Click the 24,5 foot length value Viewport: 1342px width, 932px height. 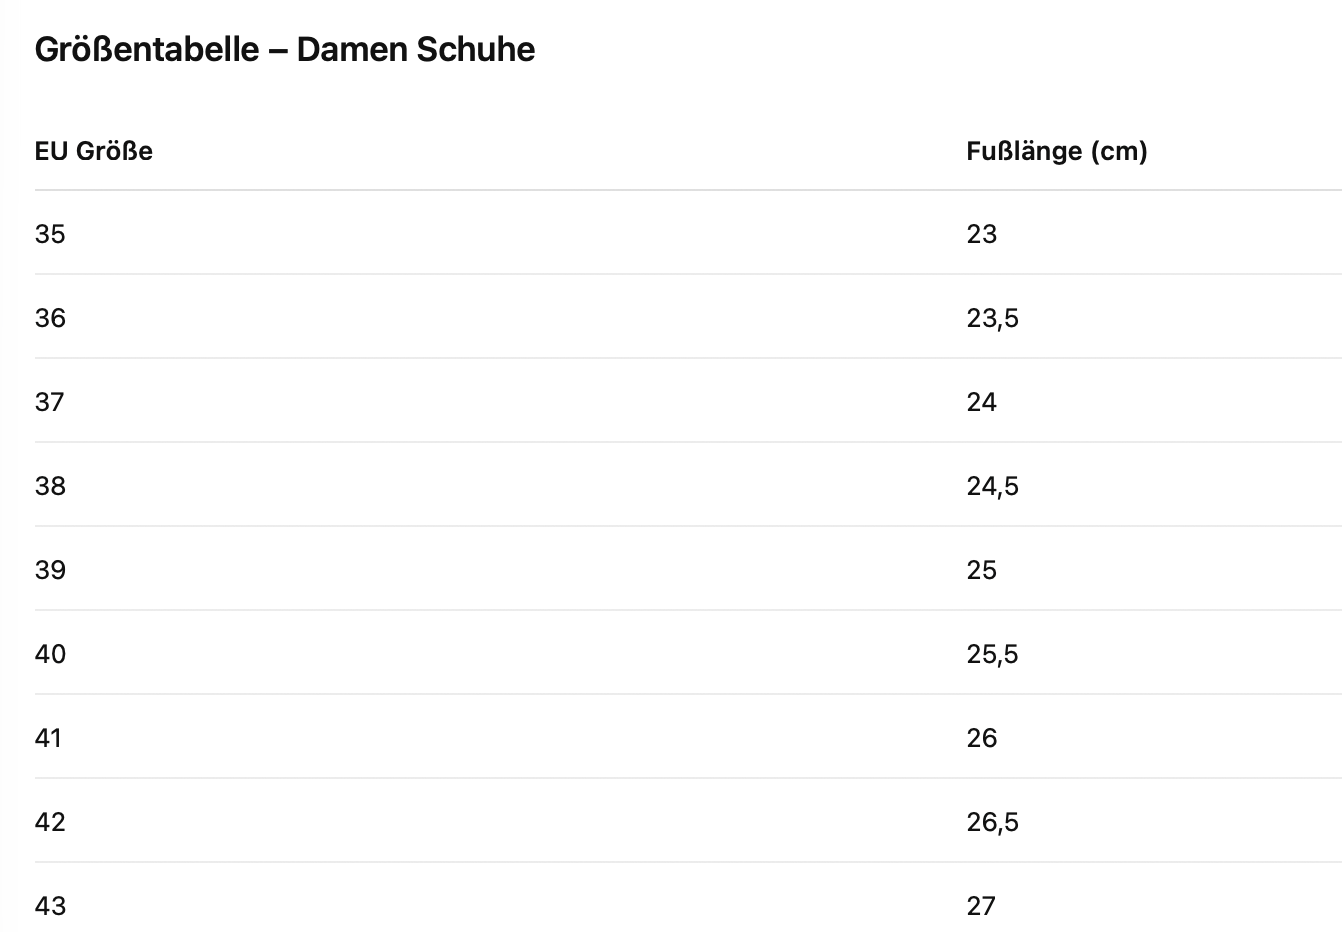pyautogui.click(x=993, y=486)
